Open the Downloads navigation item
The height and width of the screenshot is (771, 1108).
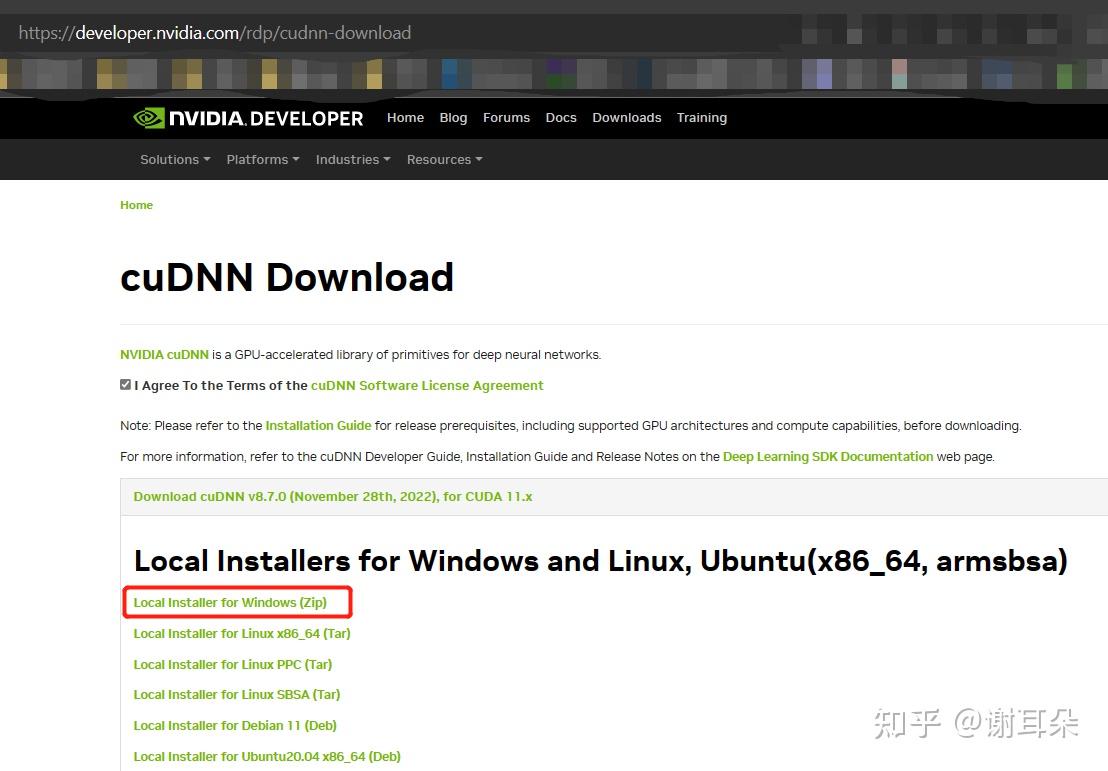[x=627, y=118]
